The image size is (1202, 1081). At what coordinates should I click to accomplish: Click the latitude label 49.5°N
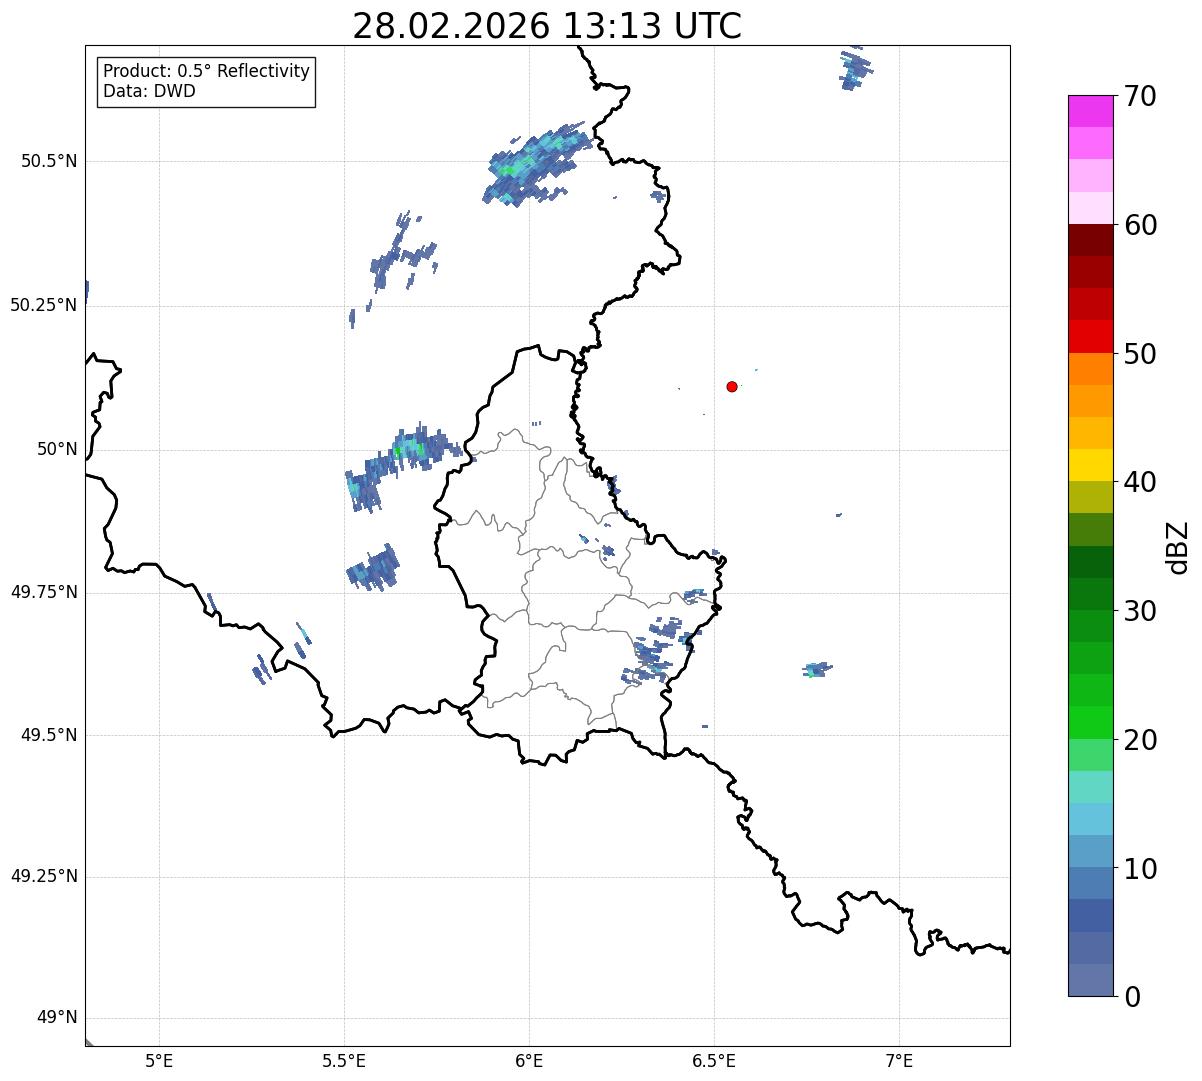[48, 735]
